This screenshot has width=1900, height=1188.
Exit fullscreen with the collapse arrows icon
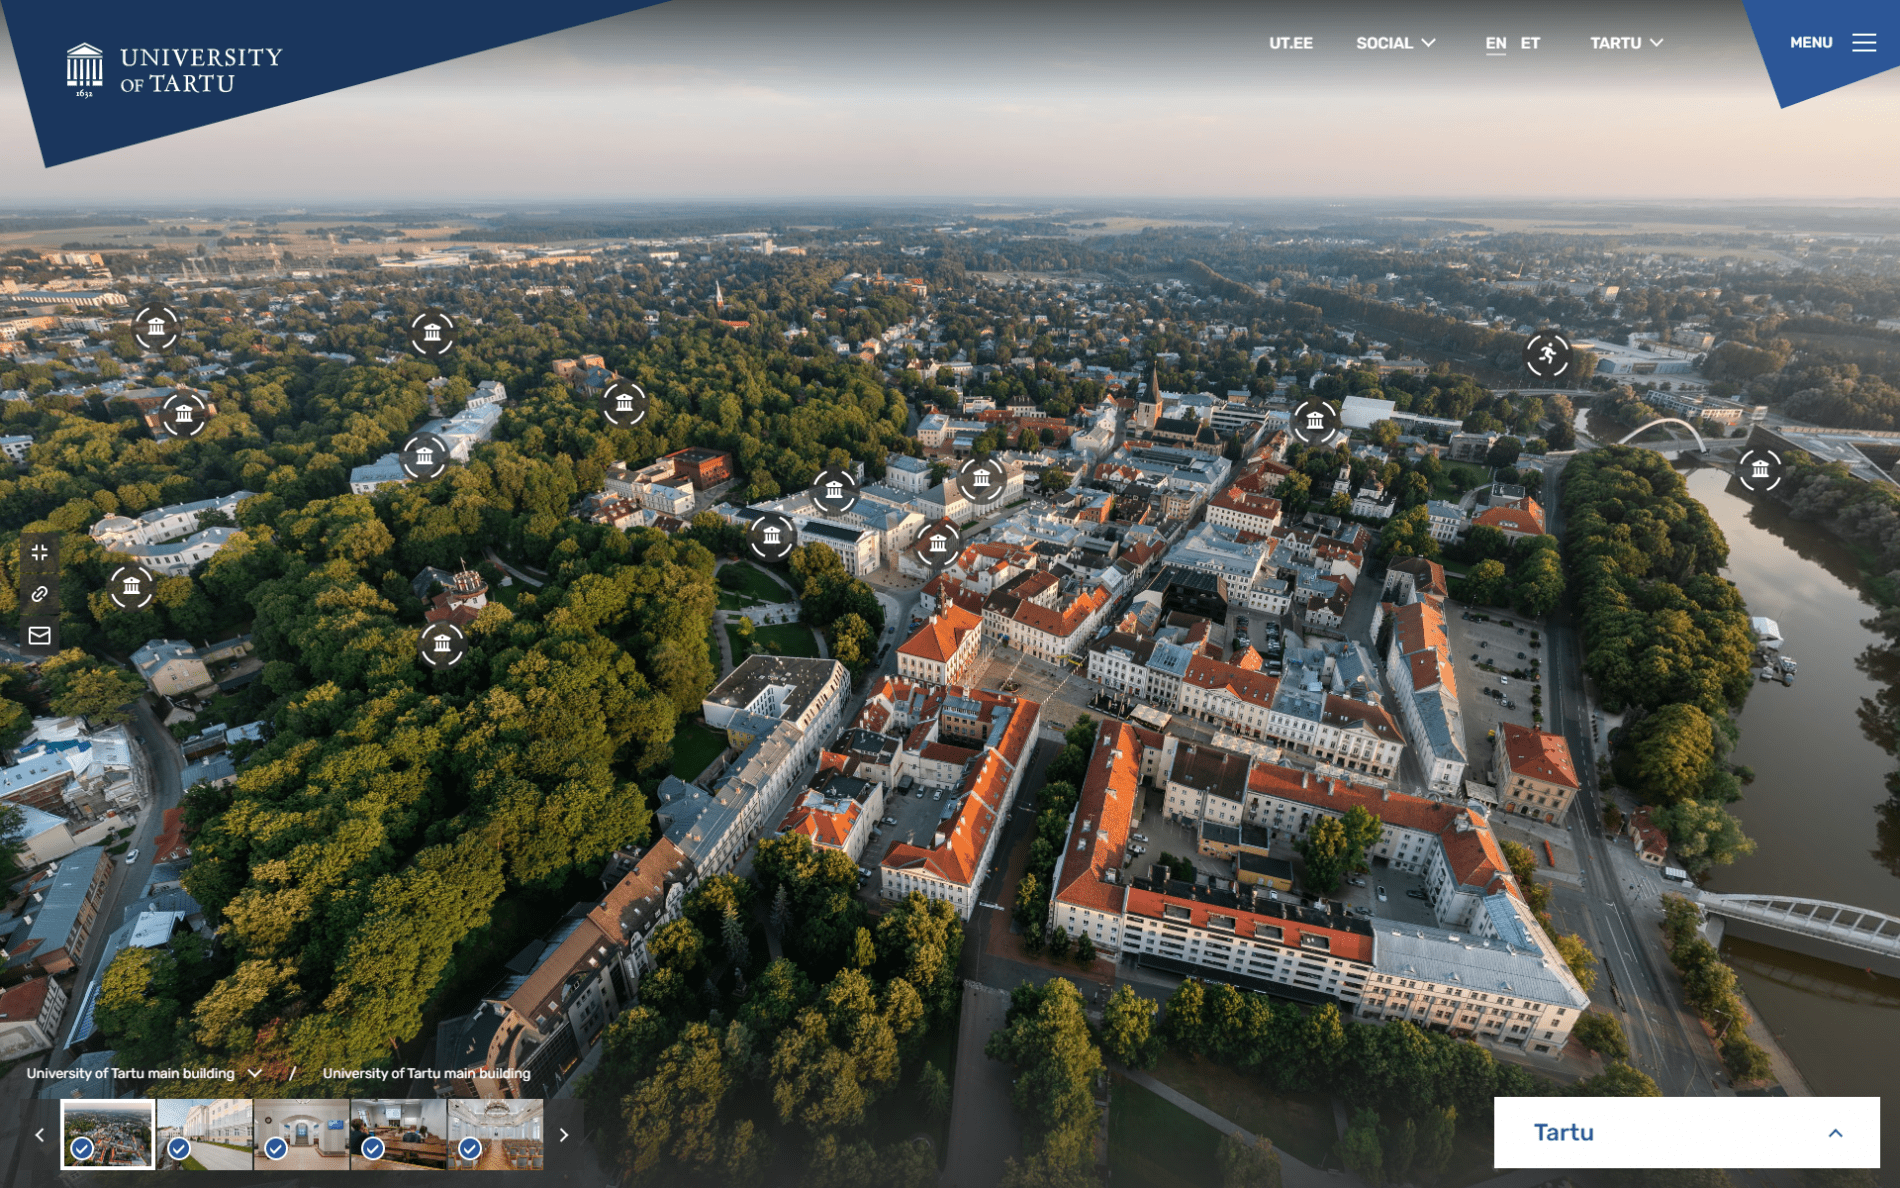[40, 552]
